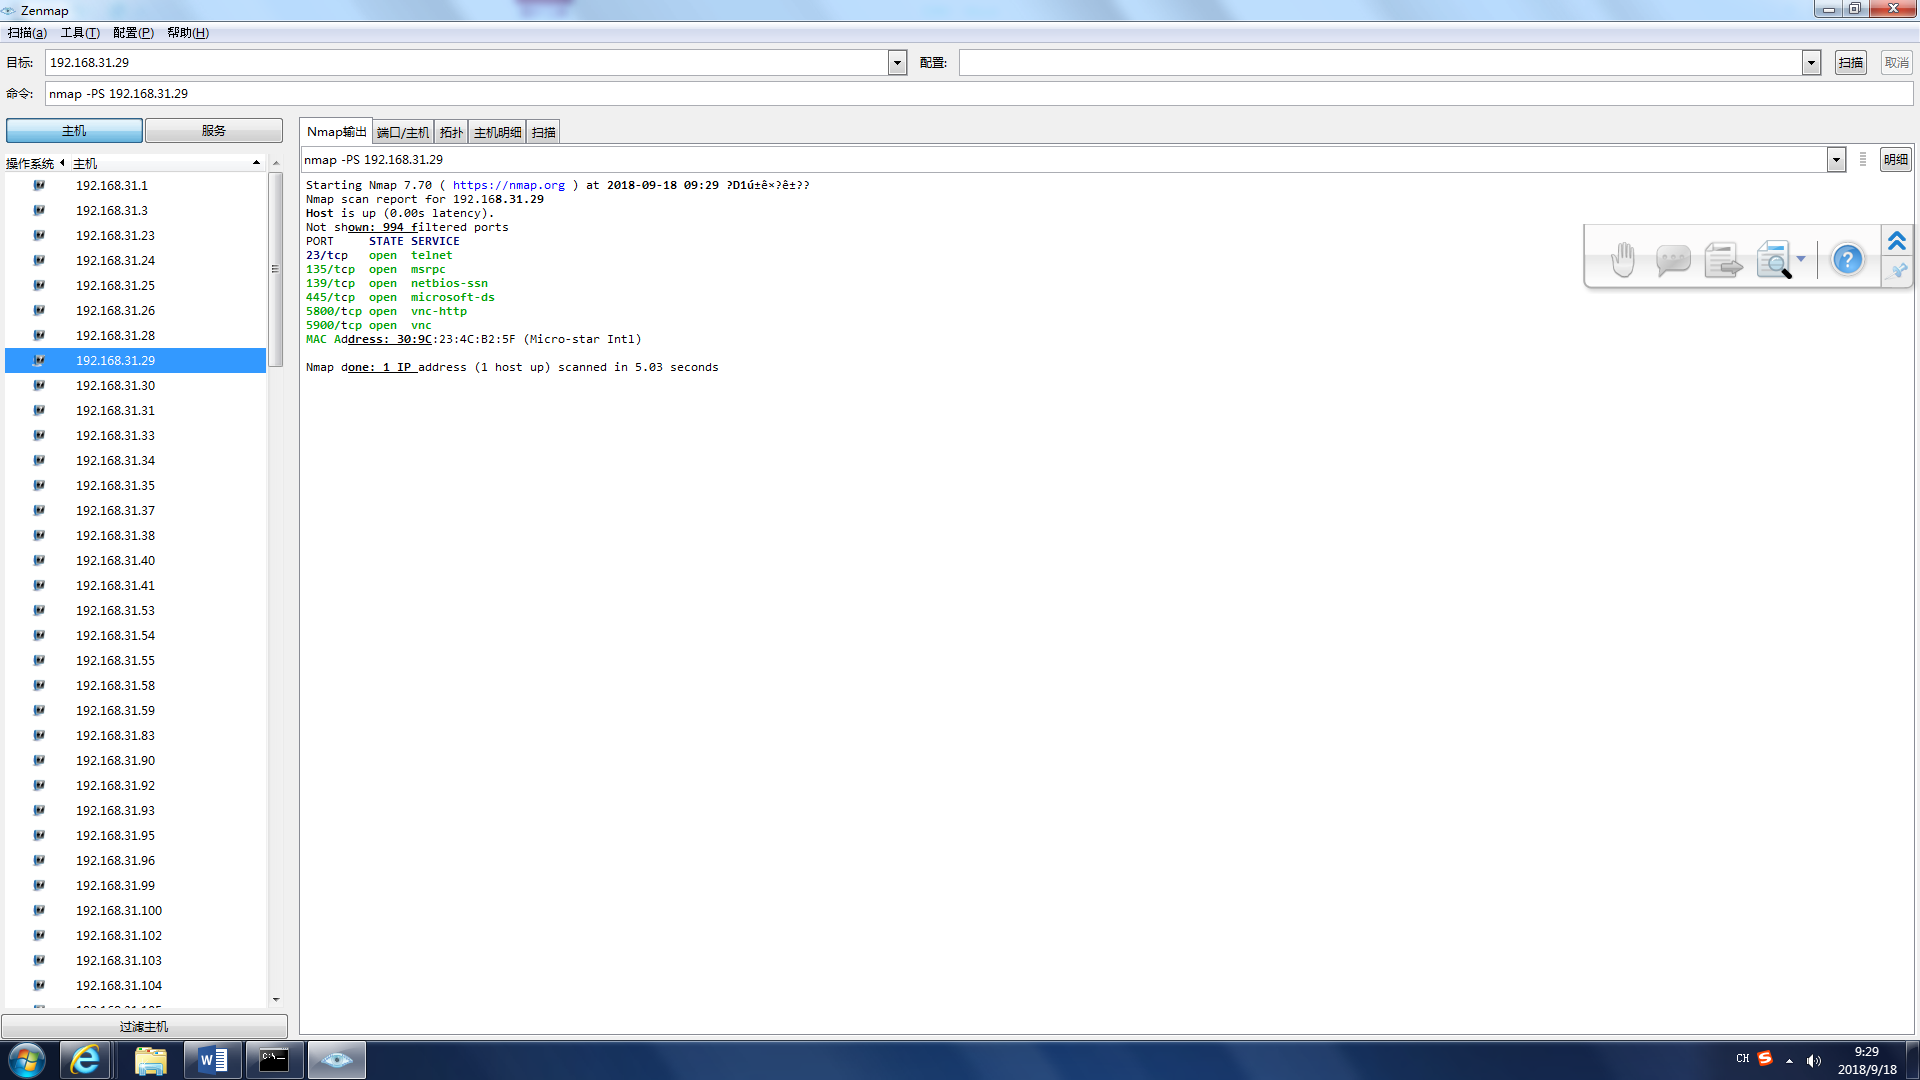1920x1080 pixels.
Task: Open the 工具(T) menu
Action: tap(80, 33)
